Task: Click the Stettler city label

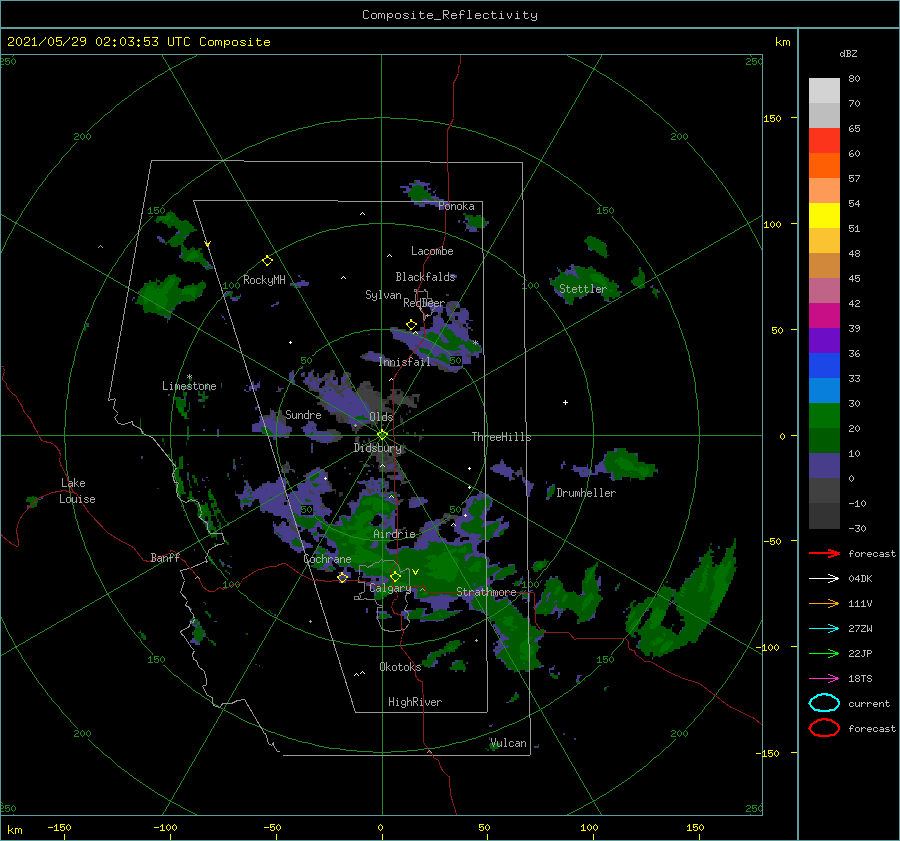Action: click(583, 289)
